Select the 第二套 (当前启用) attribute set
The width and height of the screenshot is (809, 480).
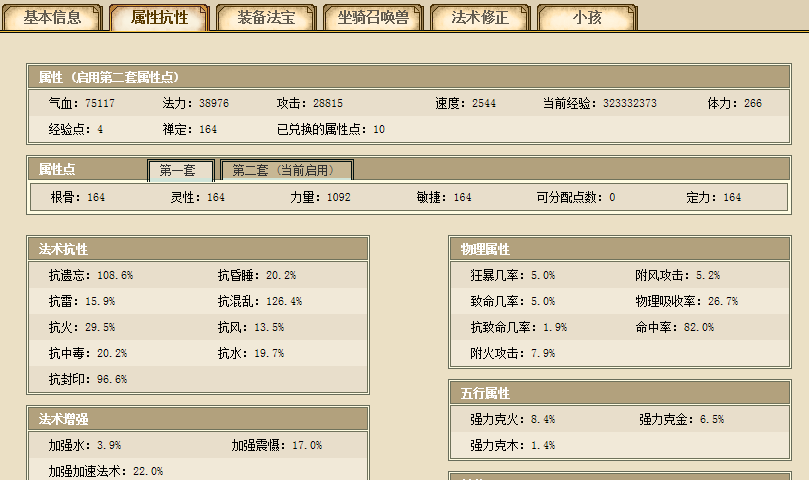[285, 170]
